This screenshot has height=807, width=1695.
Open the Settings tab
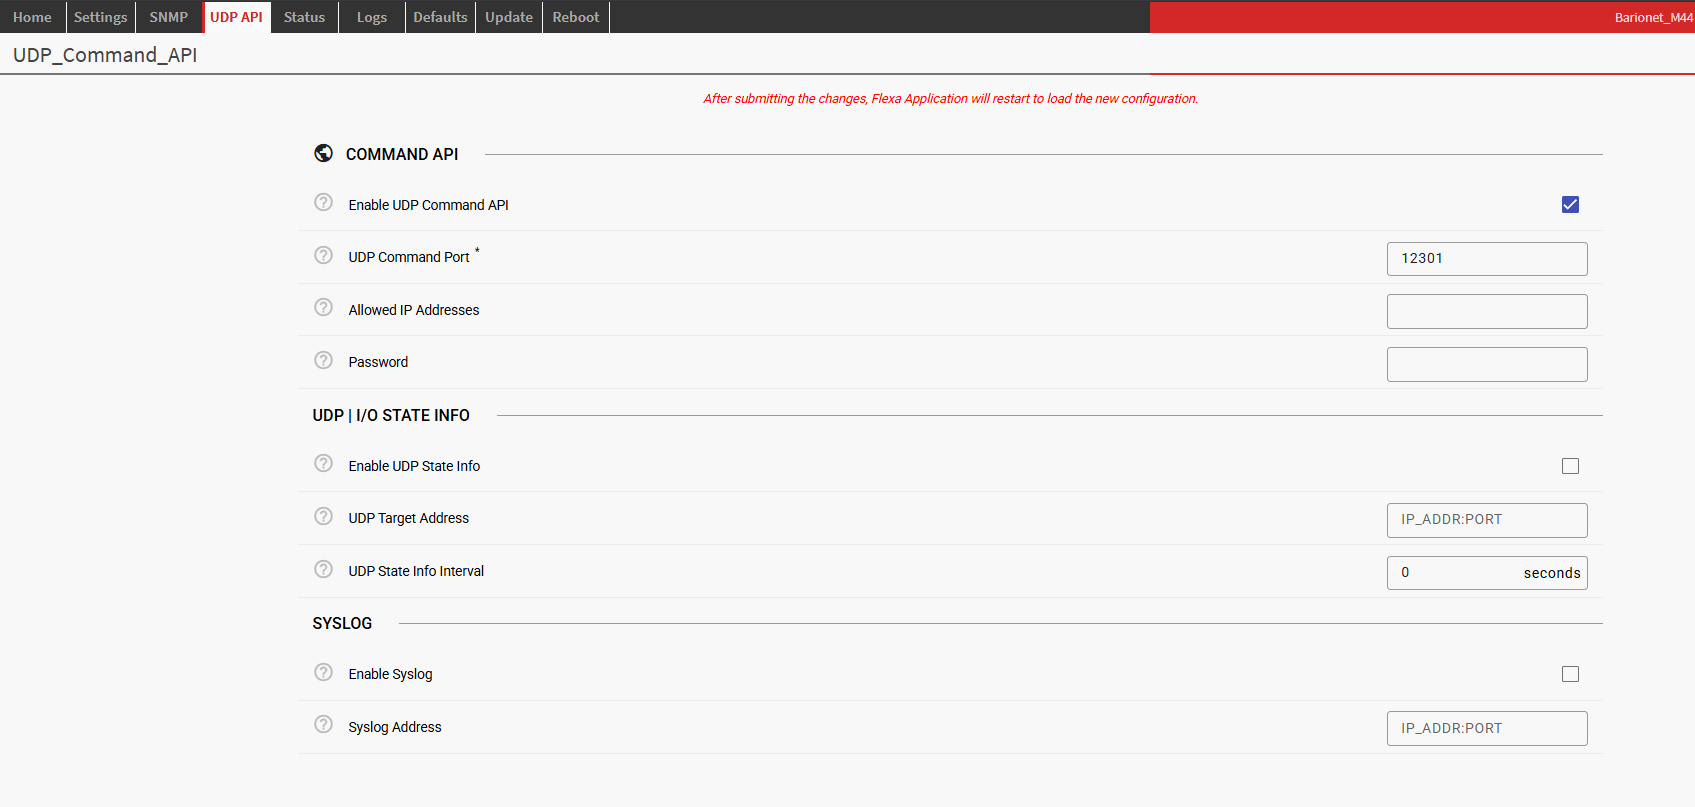coord(100,17)
